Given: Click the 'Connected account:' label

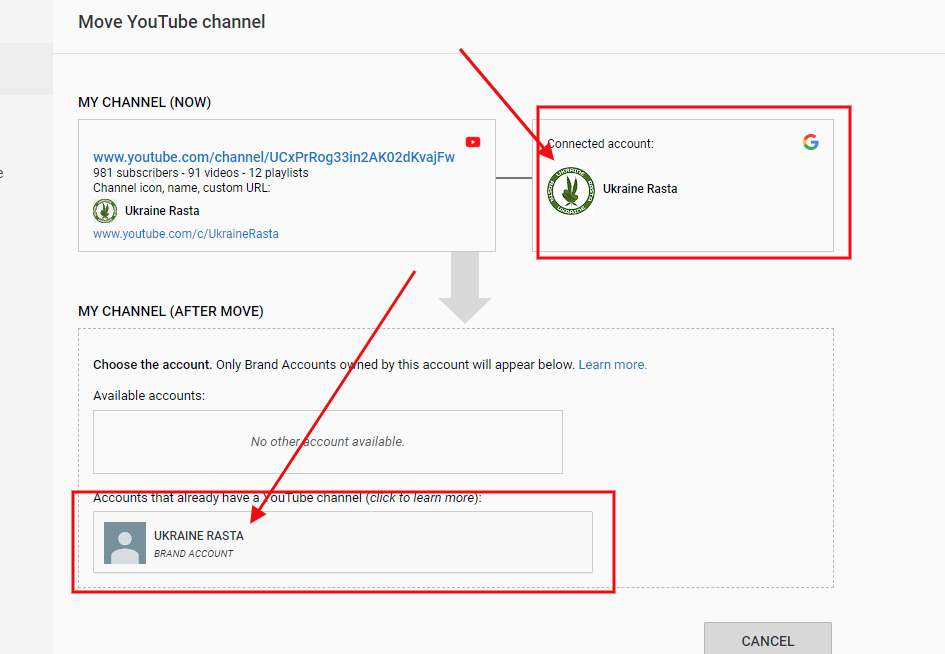Looking at the screenshot, I should point(600,144).
